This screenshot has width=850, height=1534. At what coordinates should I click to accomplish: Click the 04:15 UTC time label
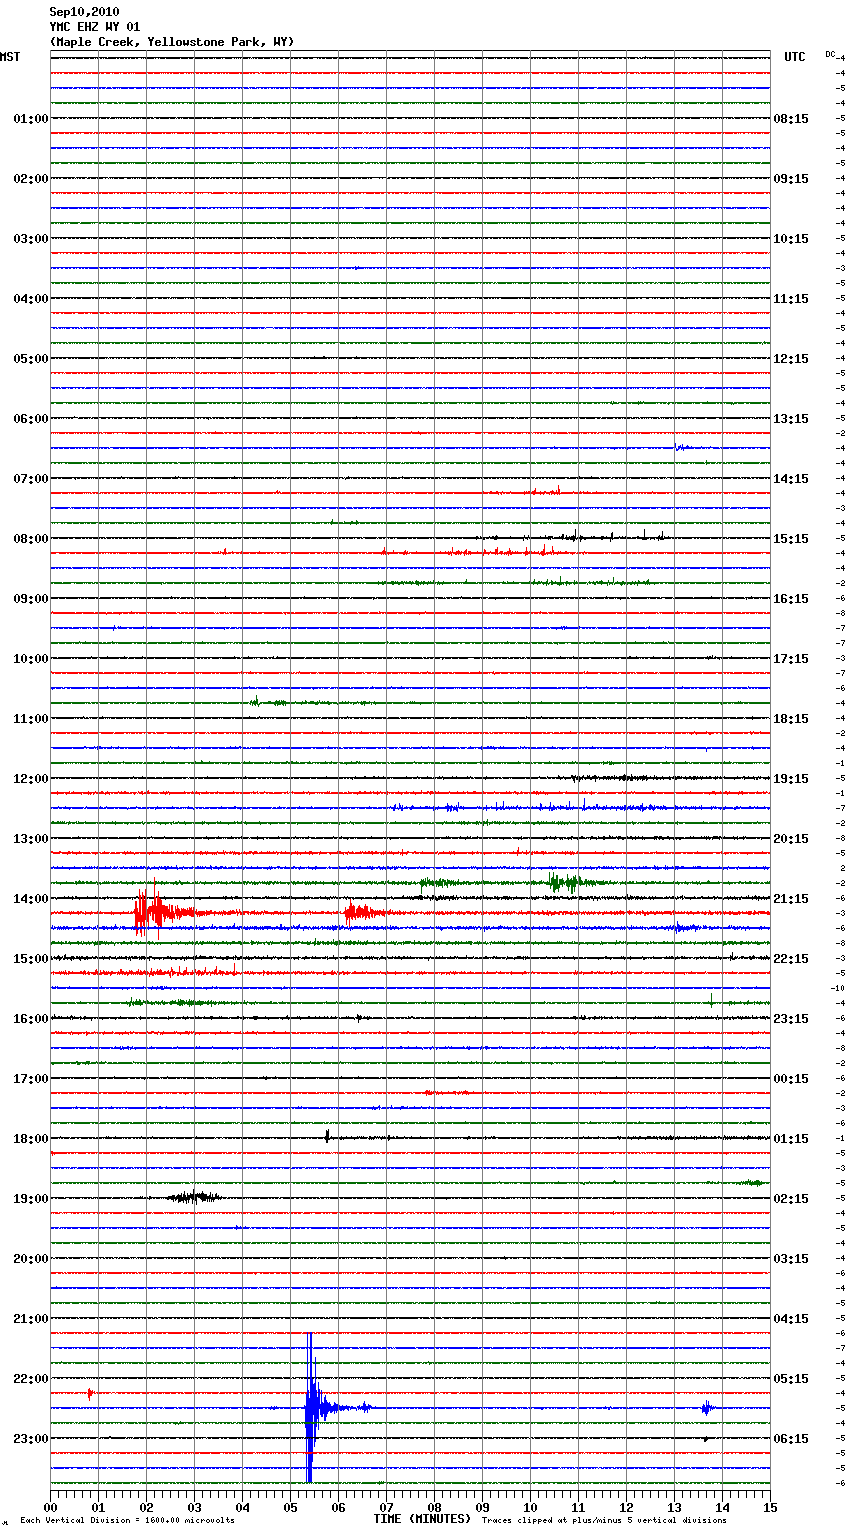(x=791, y=1319)
